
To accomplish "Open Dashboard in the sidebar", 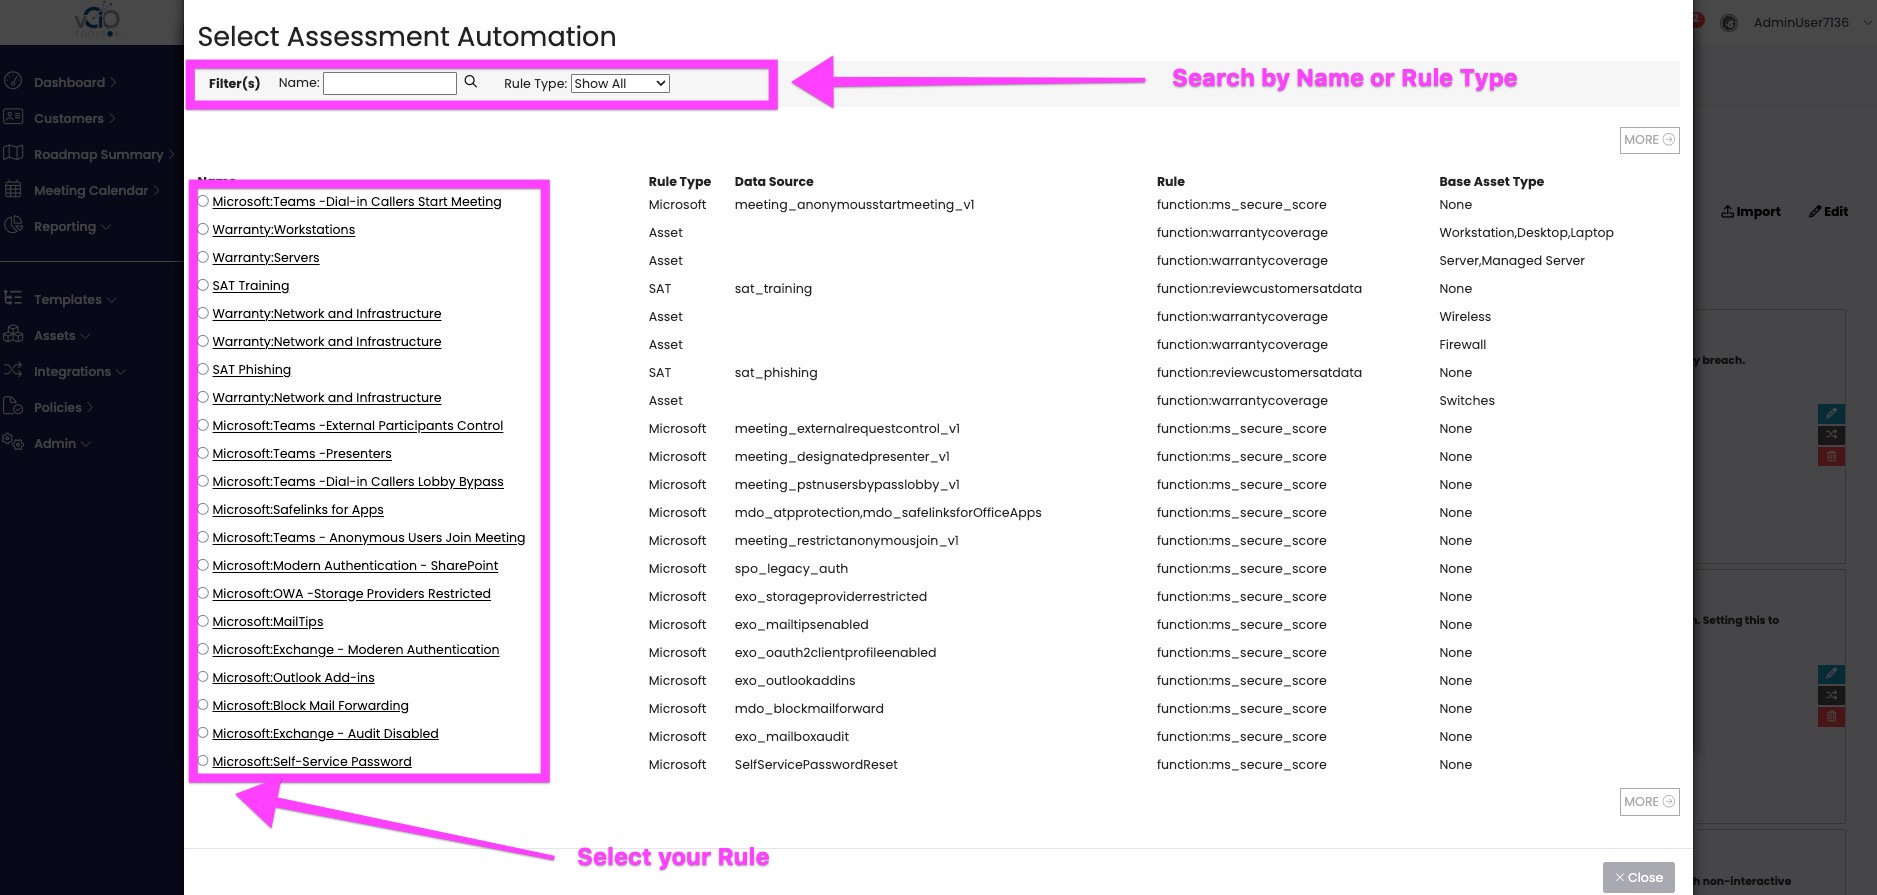I will [69, 82].
